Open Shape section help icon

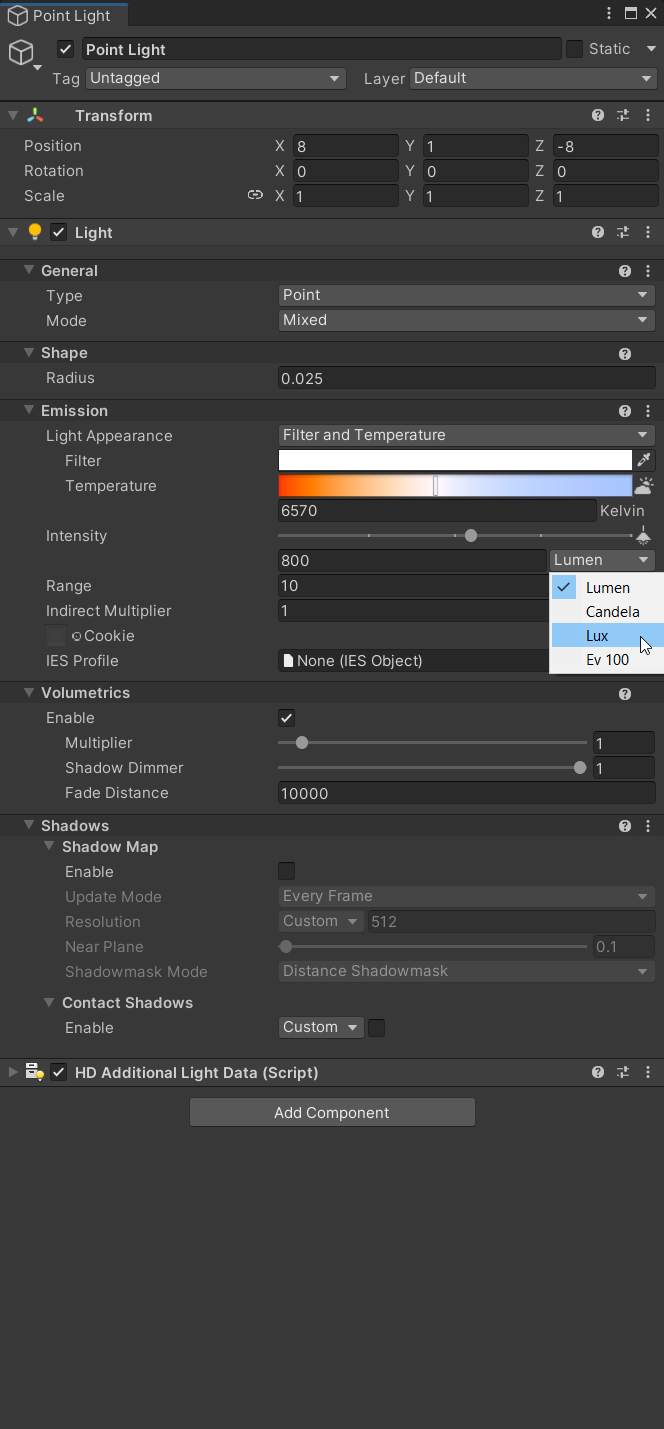click(625, 353)
